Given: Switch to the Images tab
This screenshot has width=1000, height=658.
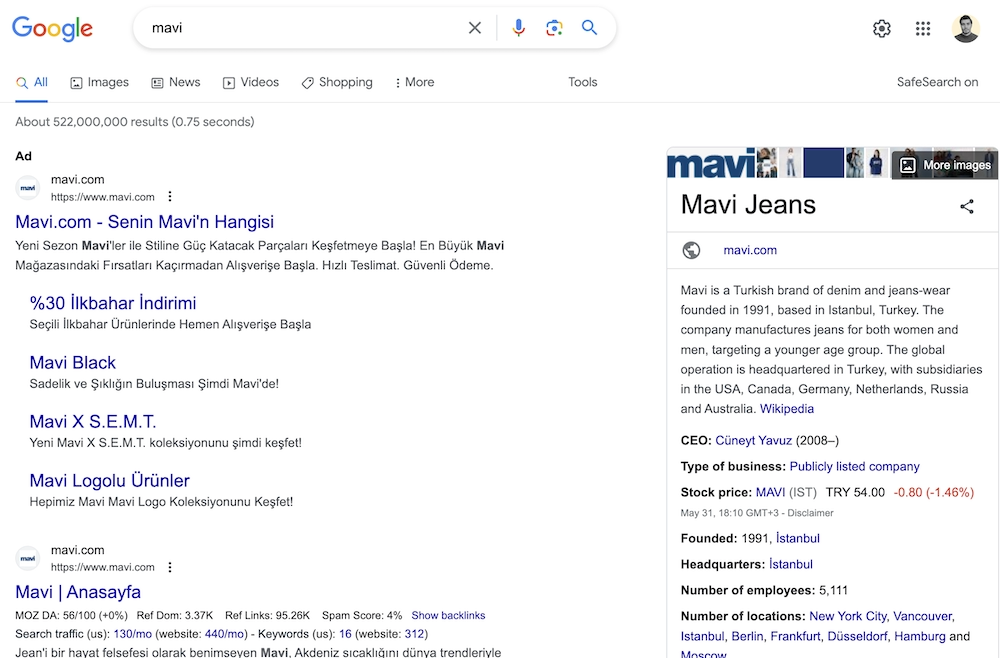Looking at the screenshot, I should (x=99, y=82).
